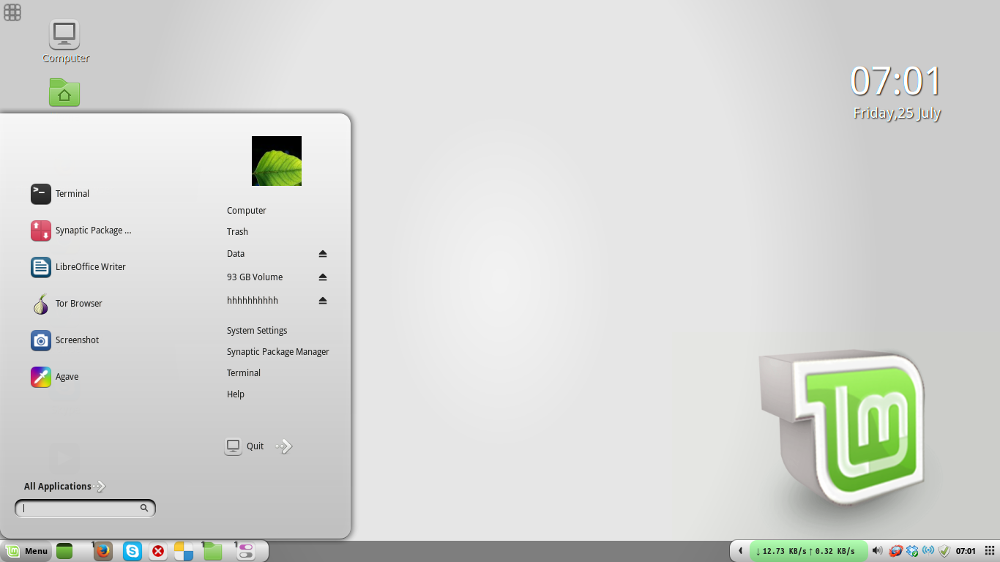Select the Computer desktop icon
The image size is (1000, 562).
(64, 41)
